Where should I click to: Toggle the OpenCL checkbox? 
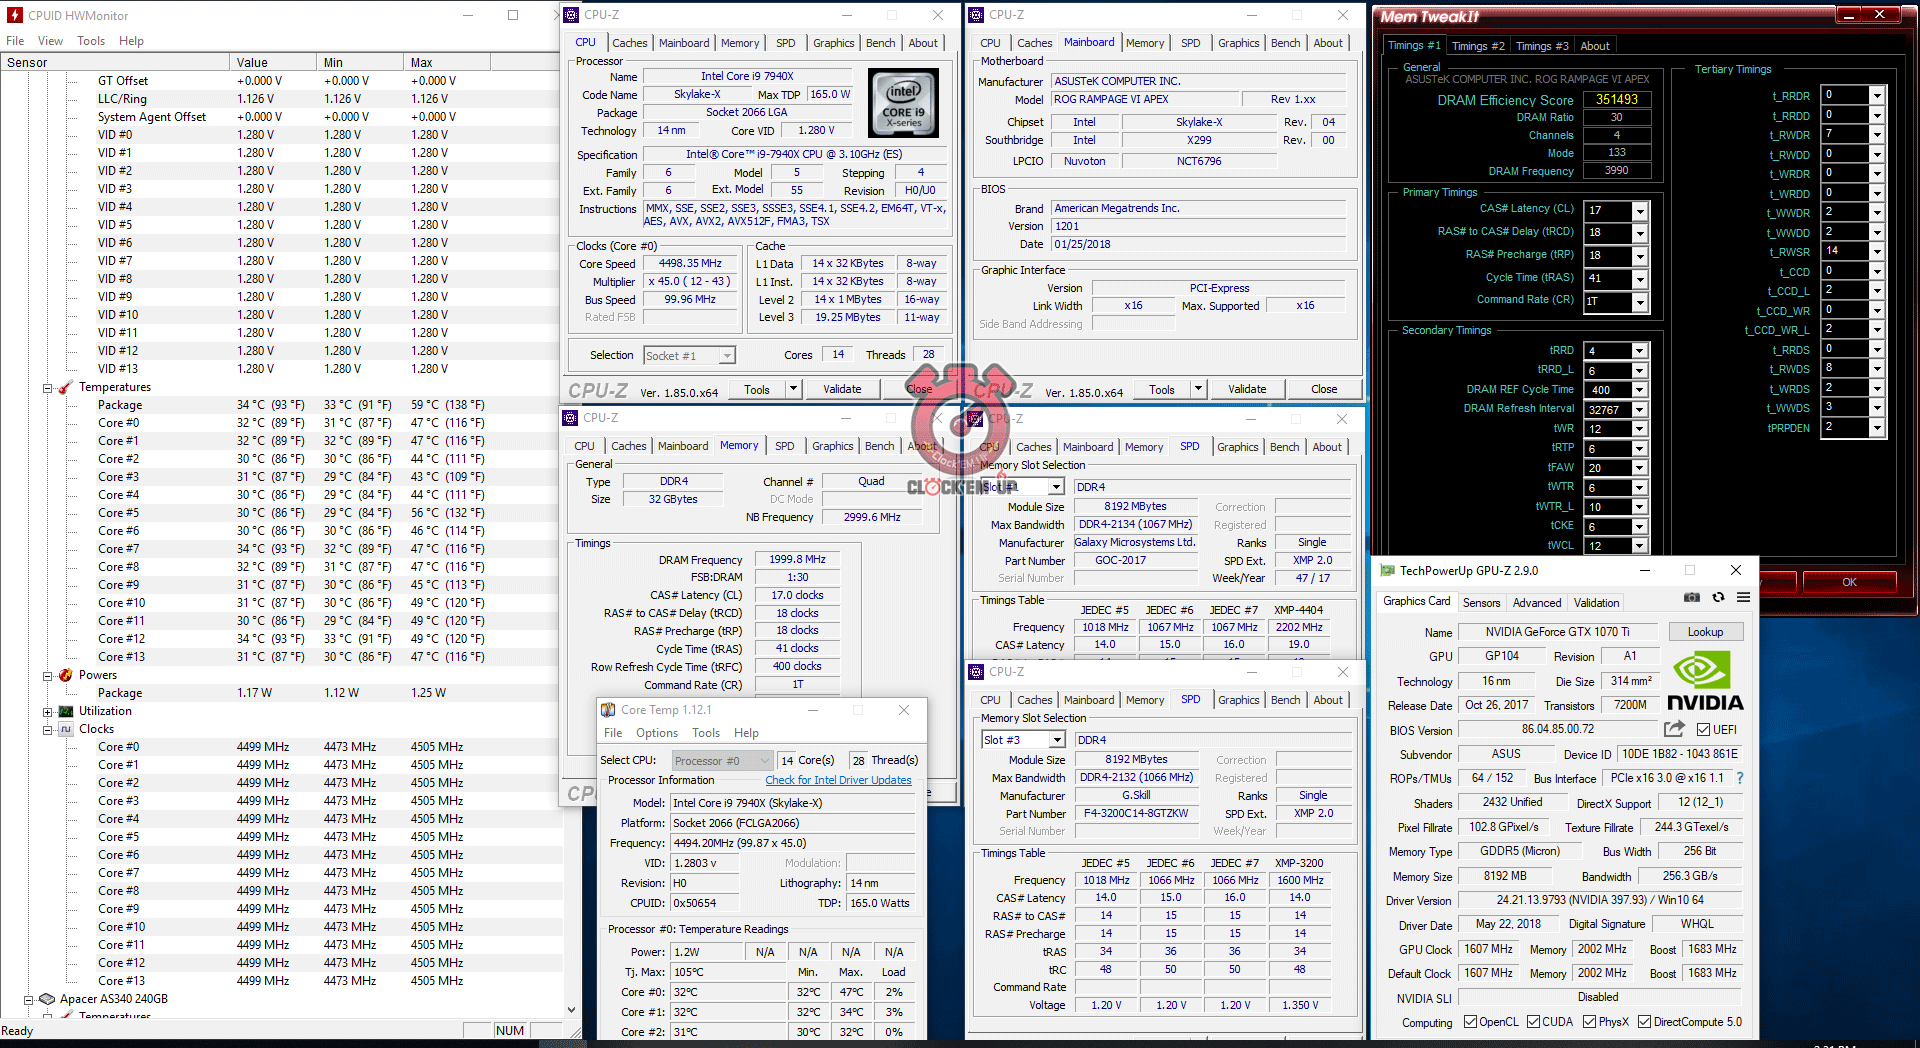(1470, 1022)
